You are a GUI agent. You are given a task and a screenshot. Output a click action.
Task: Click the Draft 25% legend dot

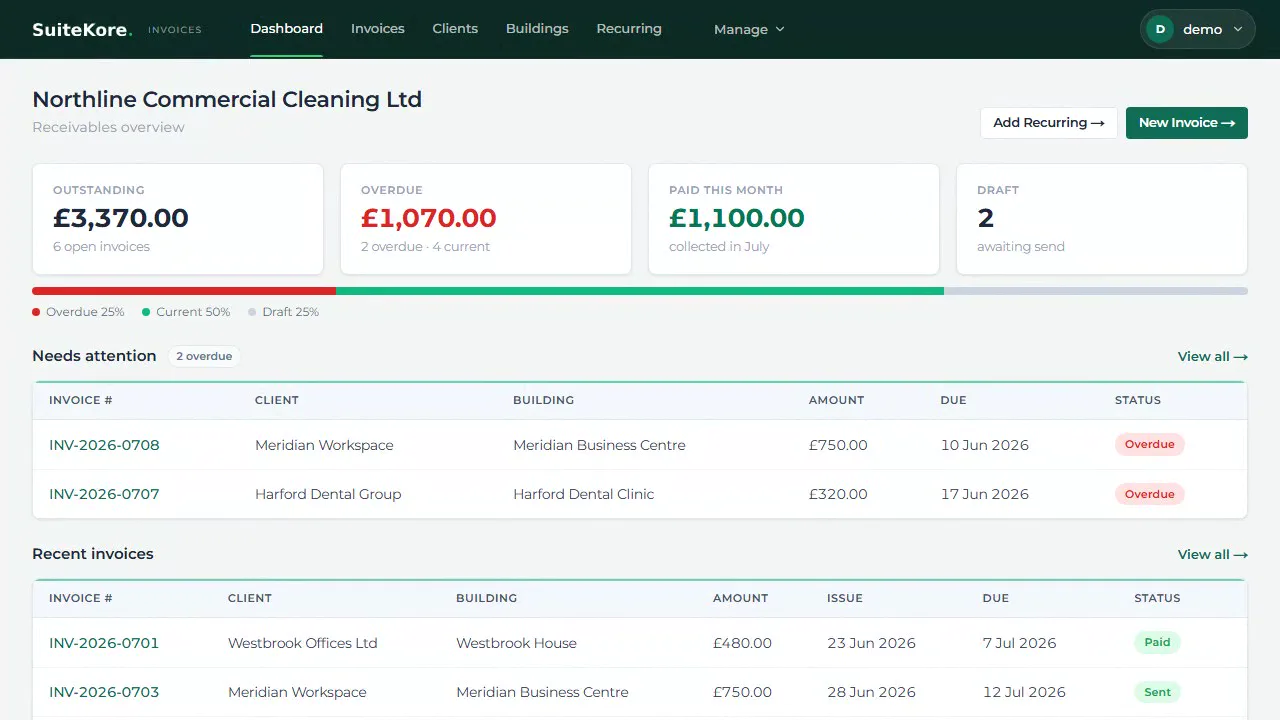coord(252,312)
